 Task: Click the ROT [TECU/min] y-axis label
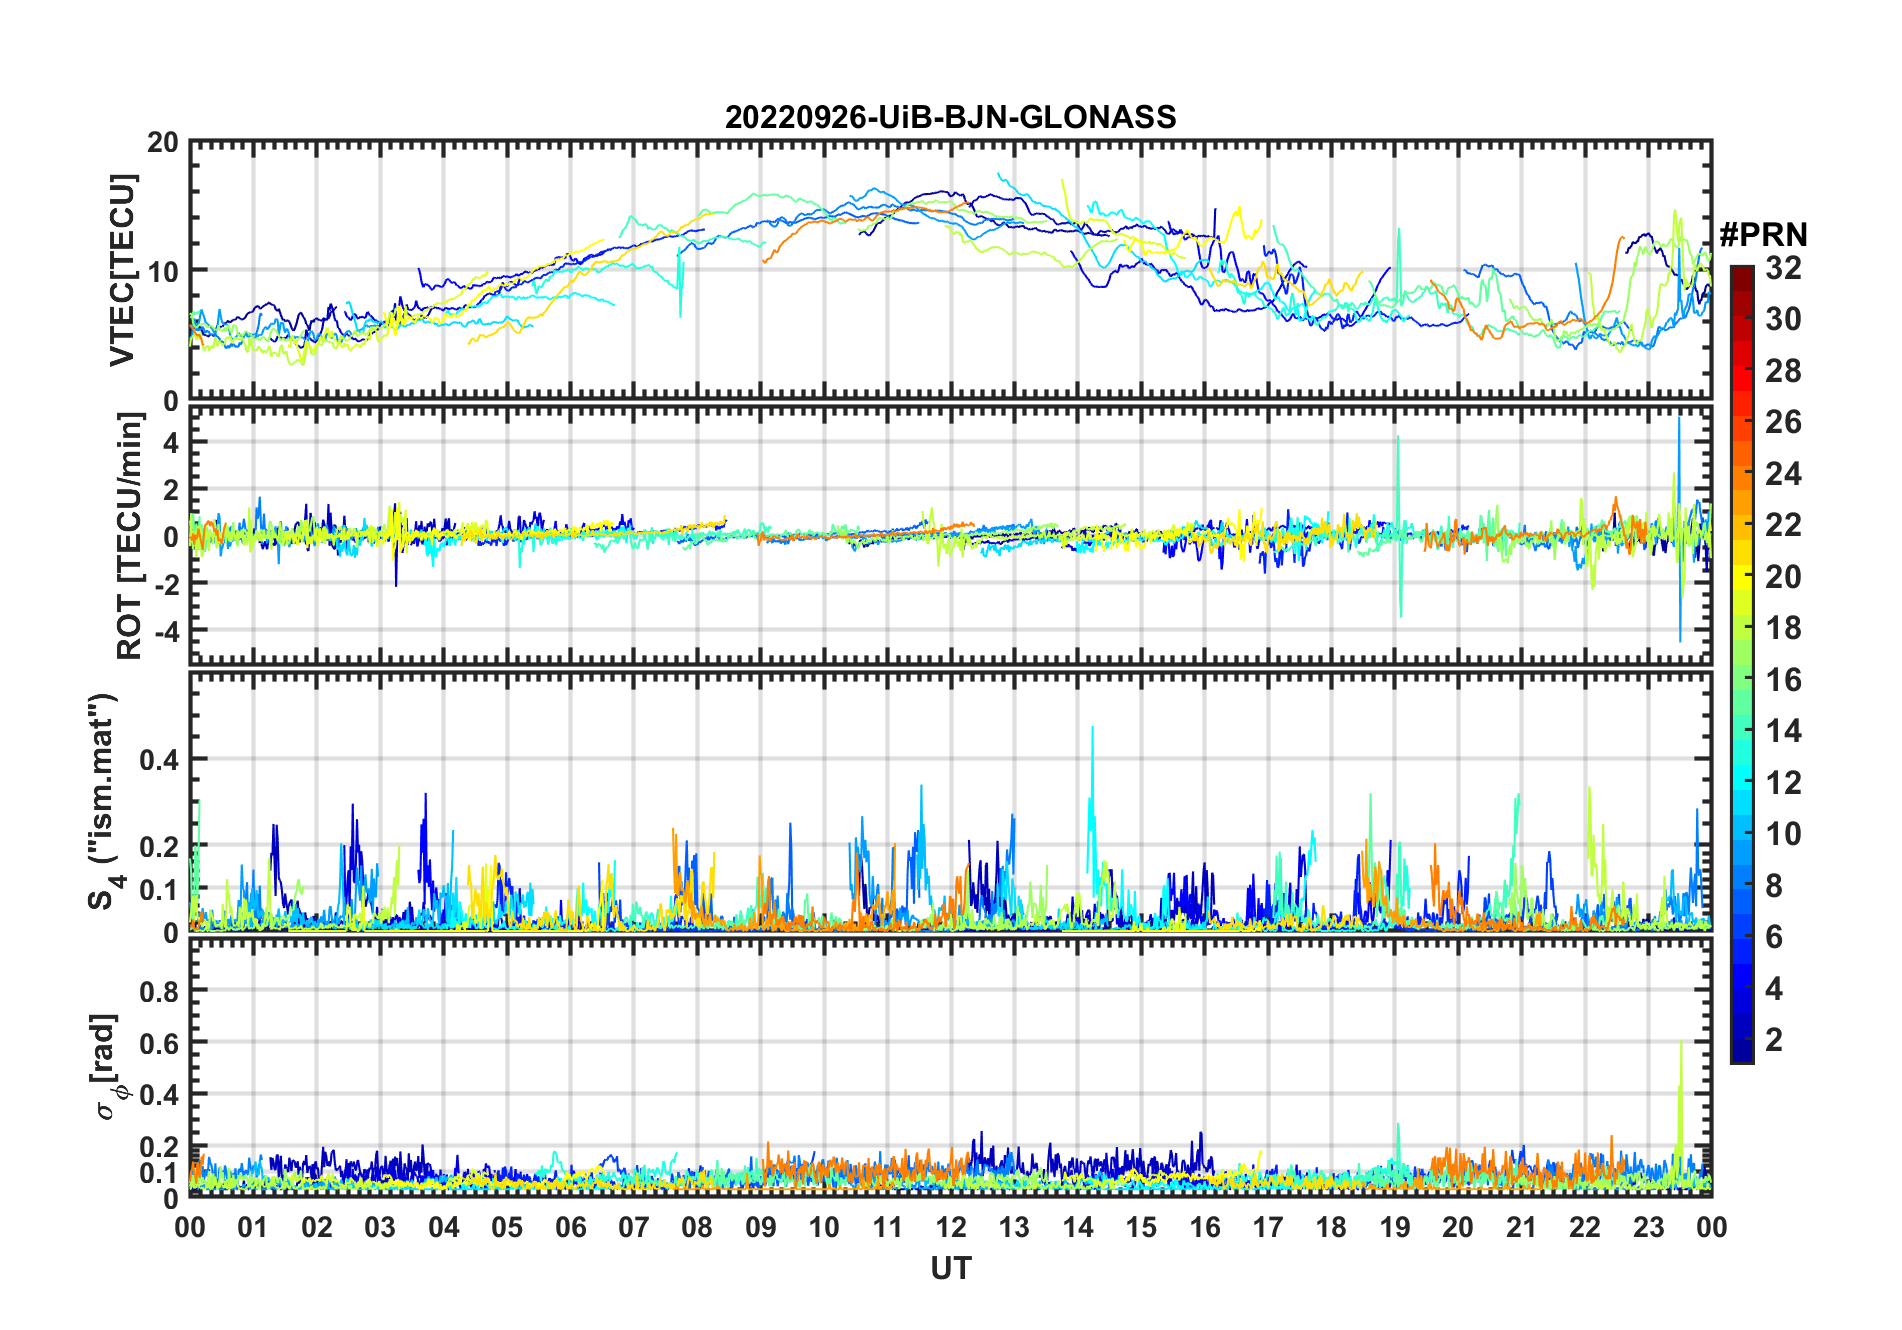(129, 536)
